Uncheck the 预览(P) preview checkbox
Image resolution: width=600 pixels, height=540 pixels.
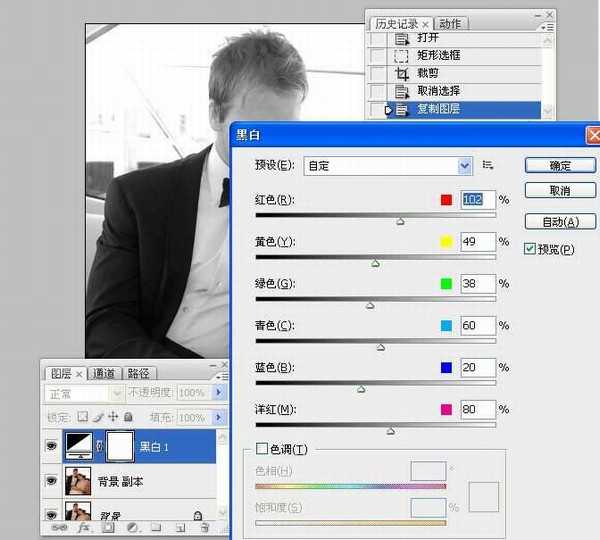coord(531,249)
